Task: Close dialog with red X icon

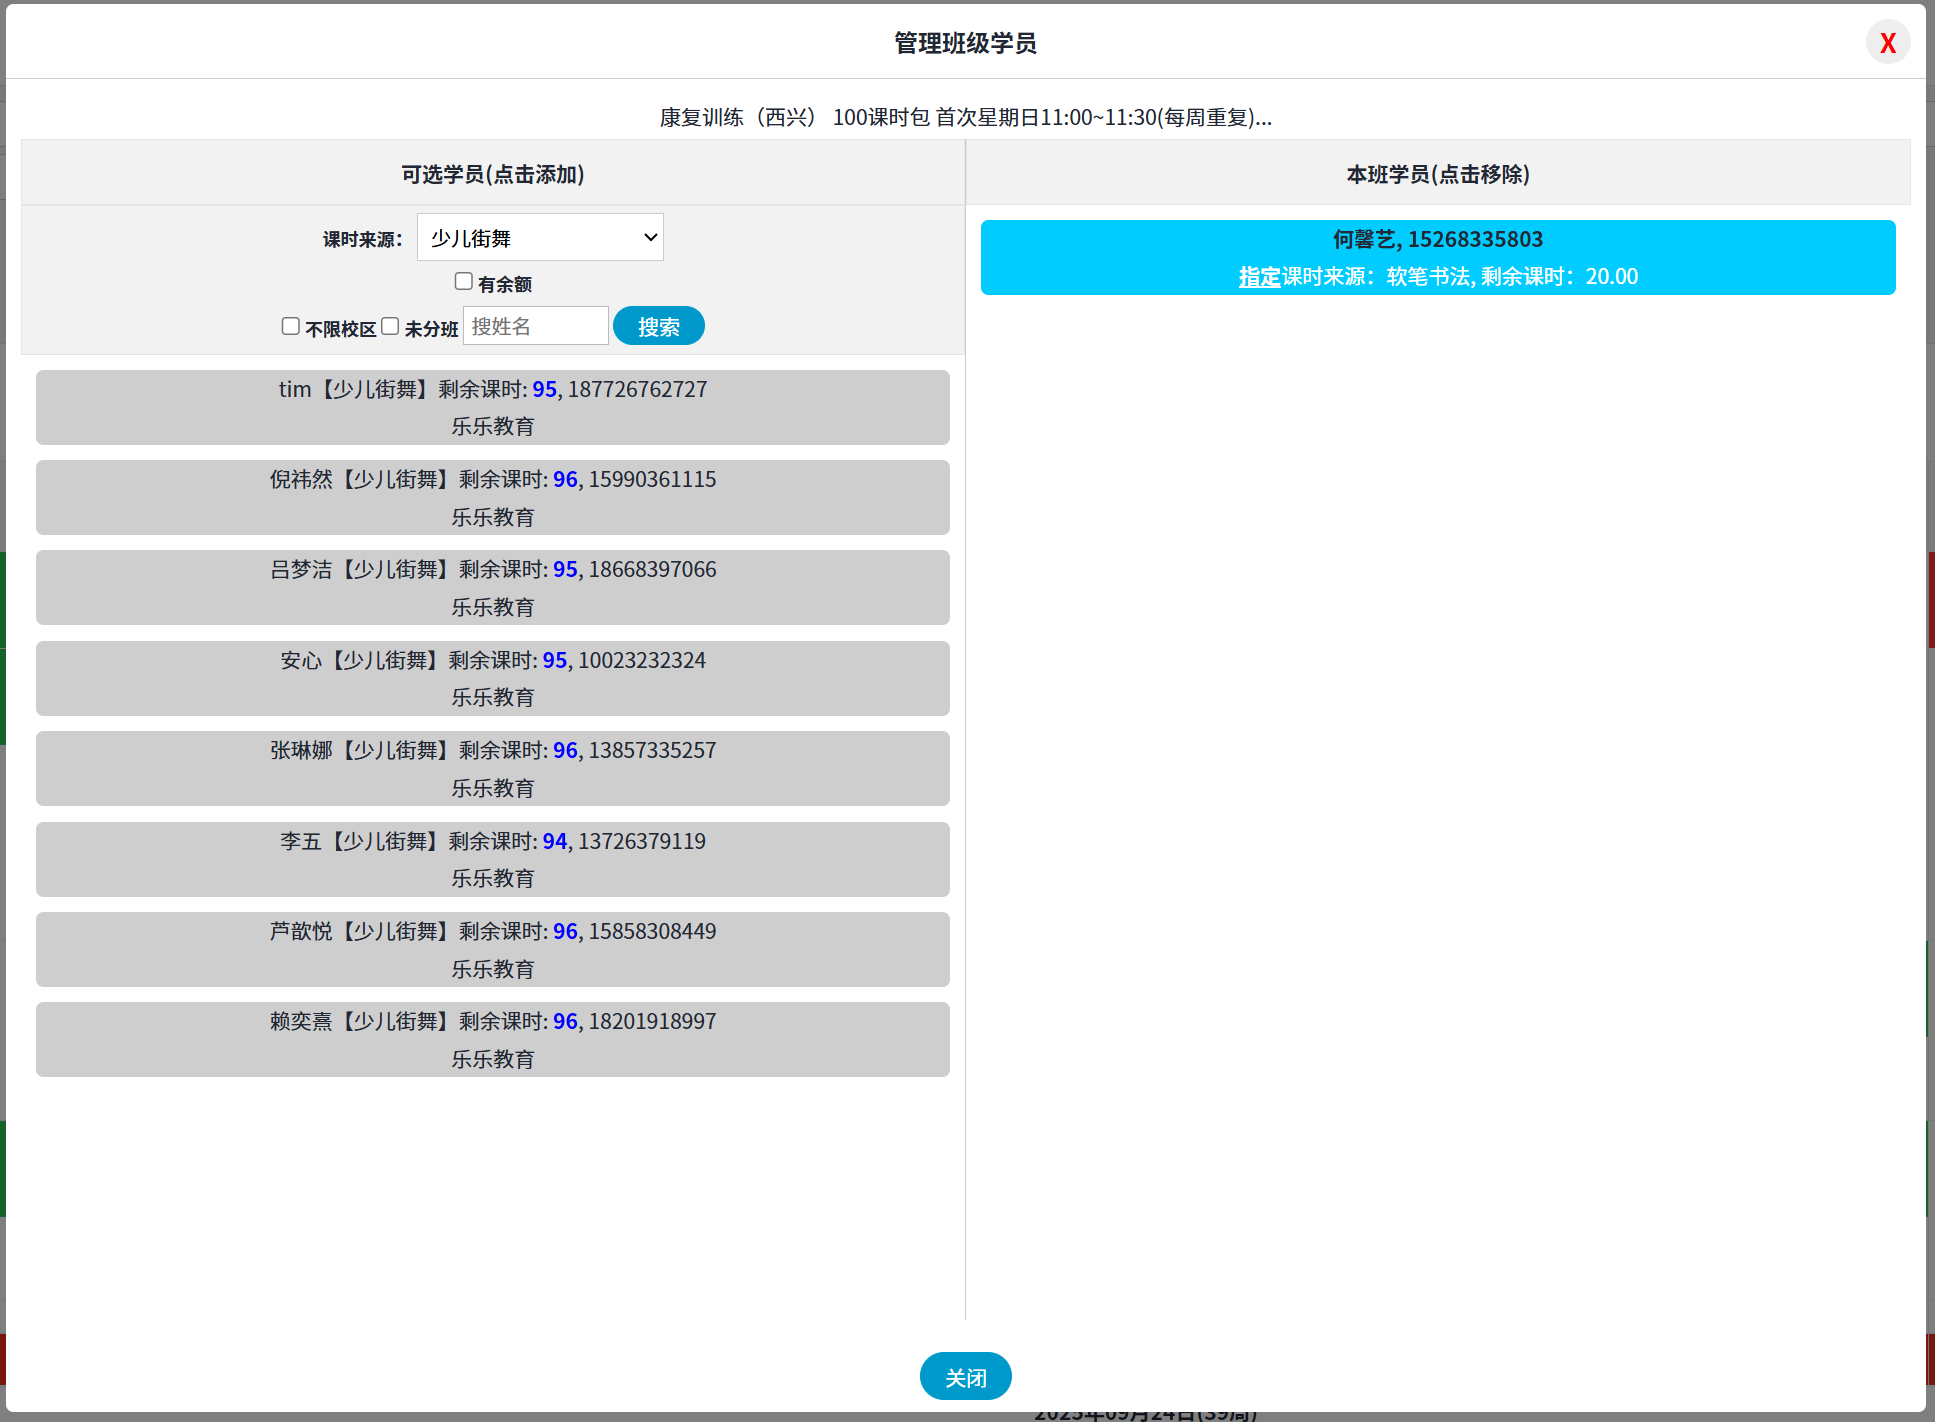Action: 1887,43
